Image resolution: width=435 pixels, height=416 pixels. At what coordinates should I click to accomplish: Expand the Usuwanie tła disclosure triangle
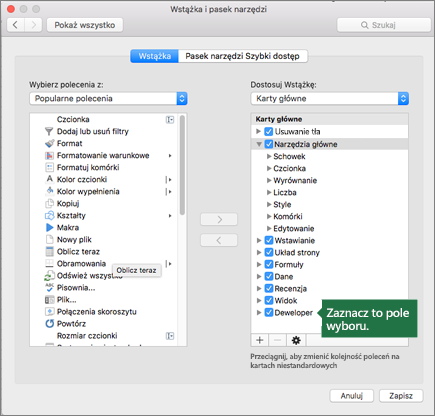tap(259, 131)
